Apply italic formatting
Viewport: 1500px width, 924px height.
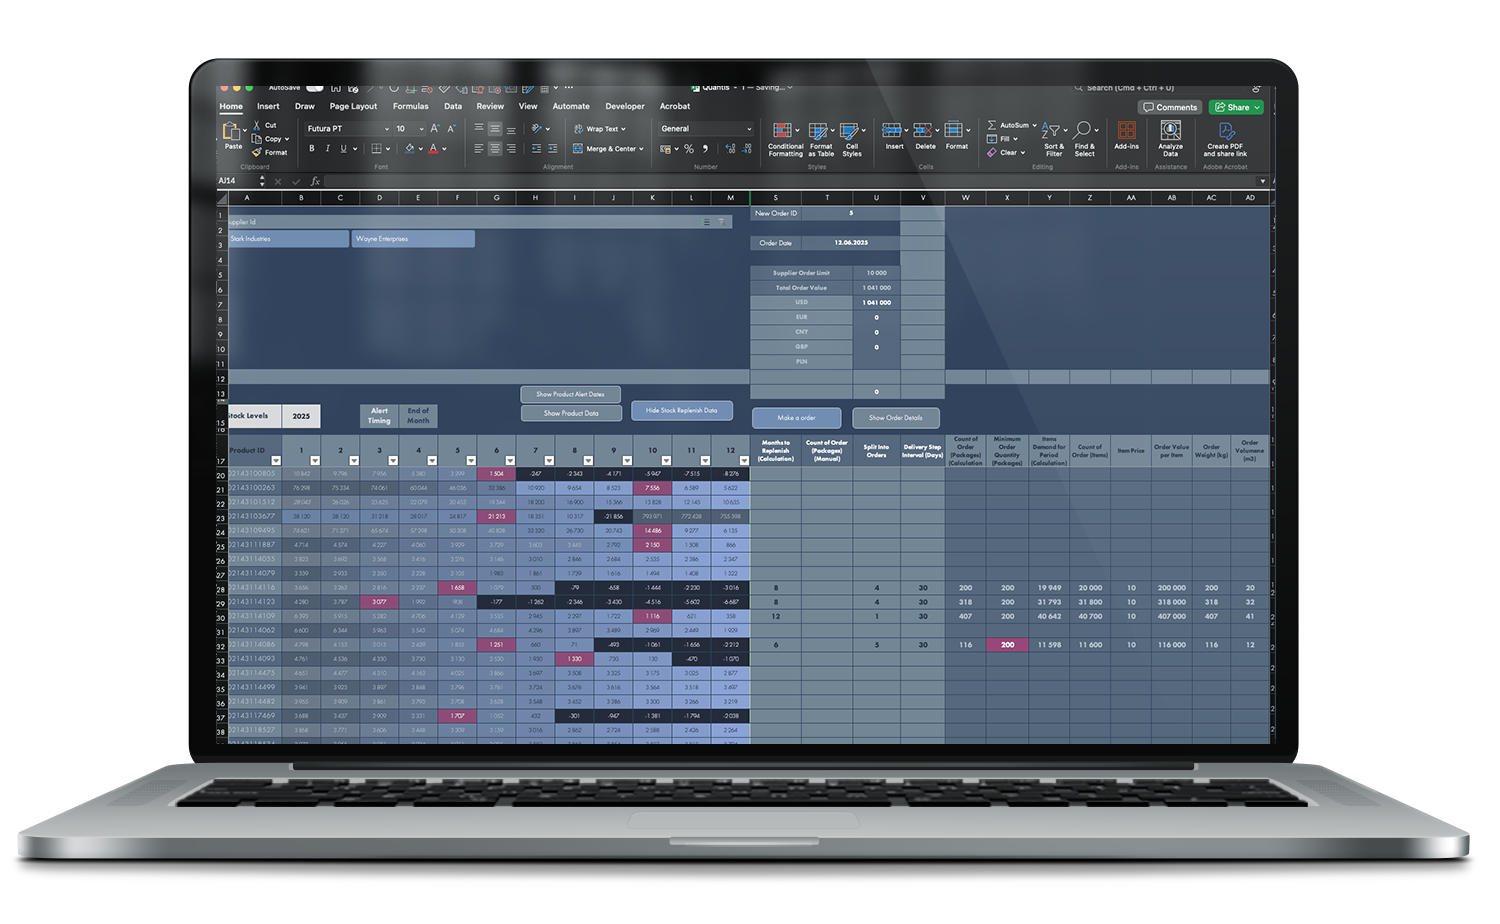tap(327, 148)
